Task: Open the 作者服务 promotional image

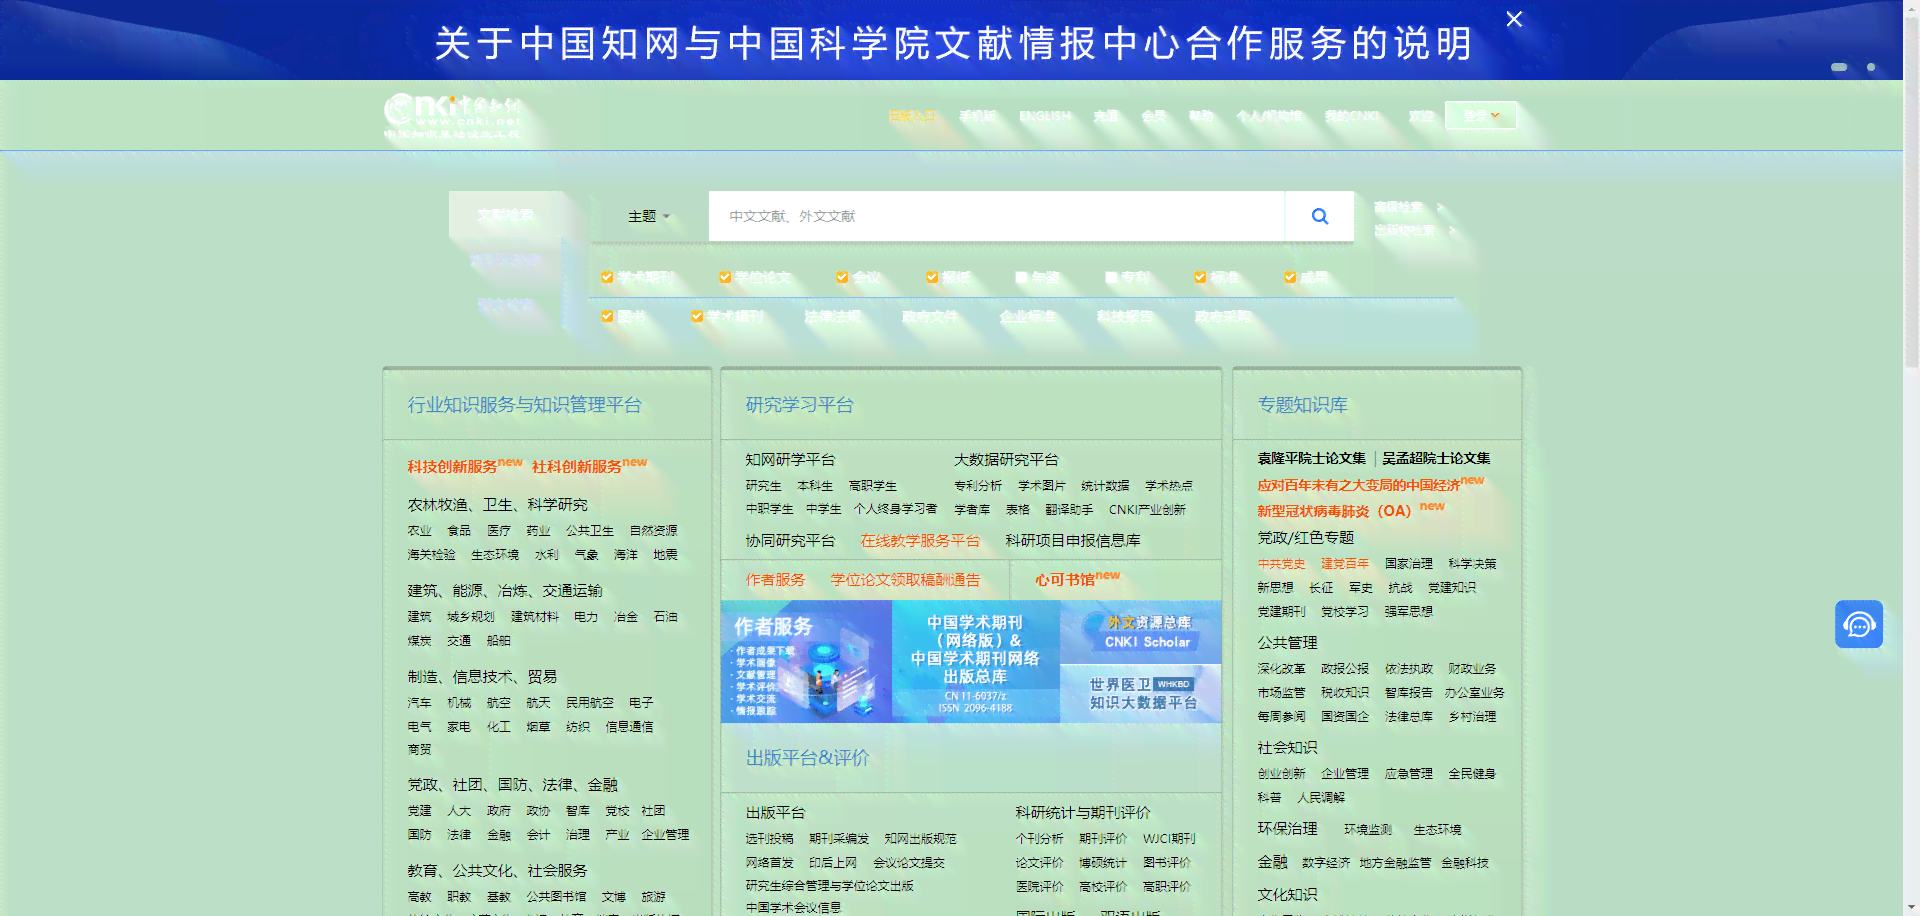Action: point(806,662)
